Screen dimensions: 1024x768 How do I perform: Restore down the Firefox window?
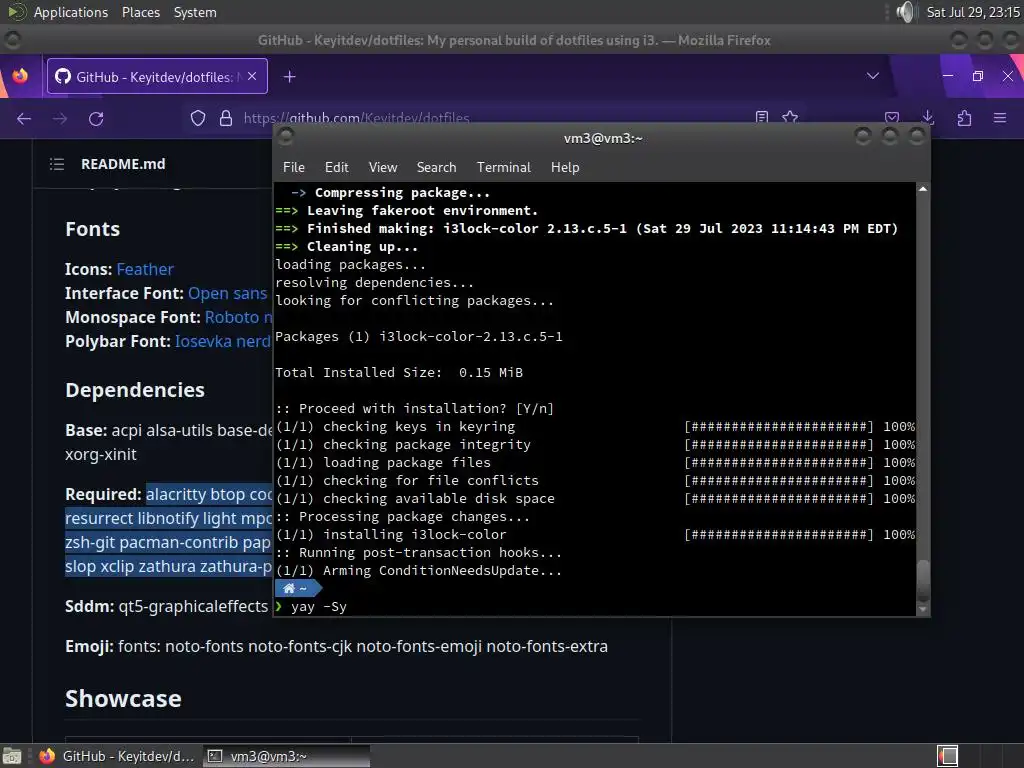point(978,76)
